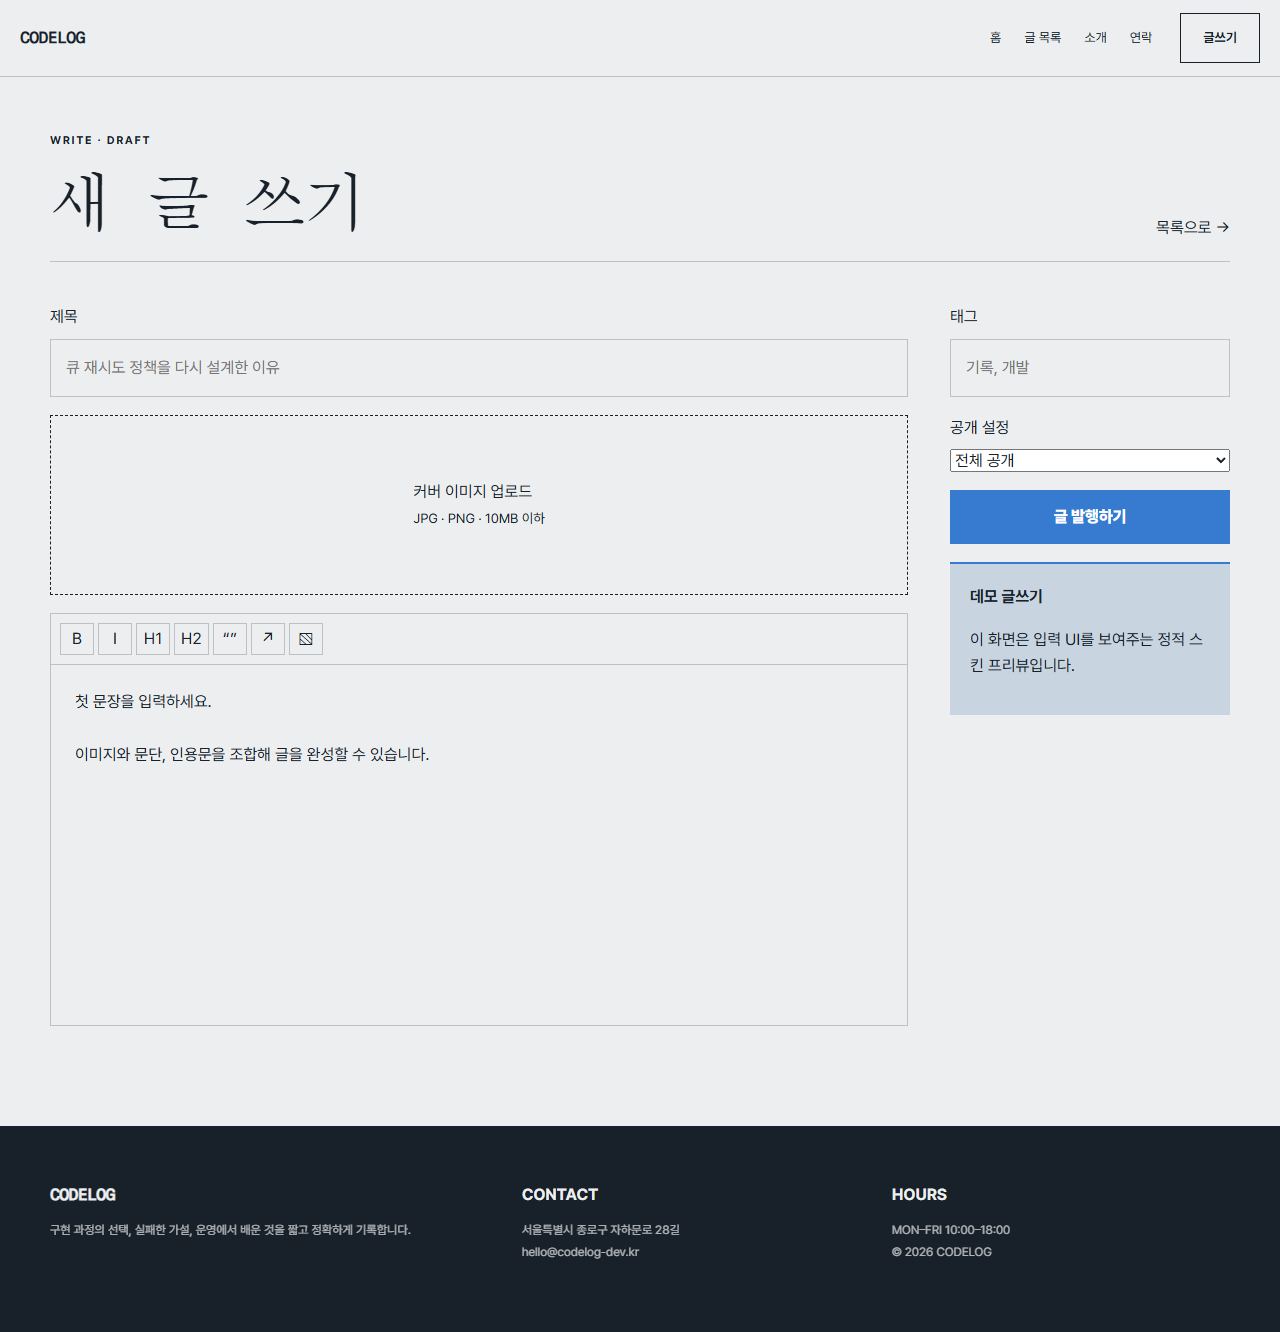Click the JPG · PNG · 10MB 이하 hint
1280x1332 pixels.
[479, 518]
